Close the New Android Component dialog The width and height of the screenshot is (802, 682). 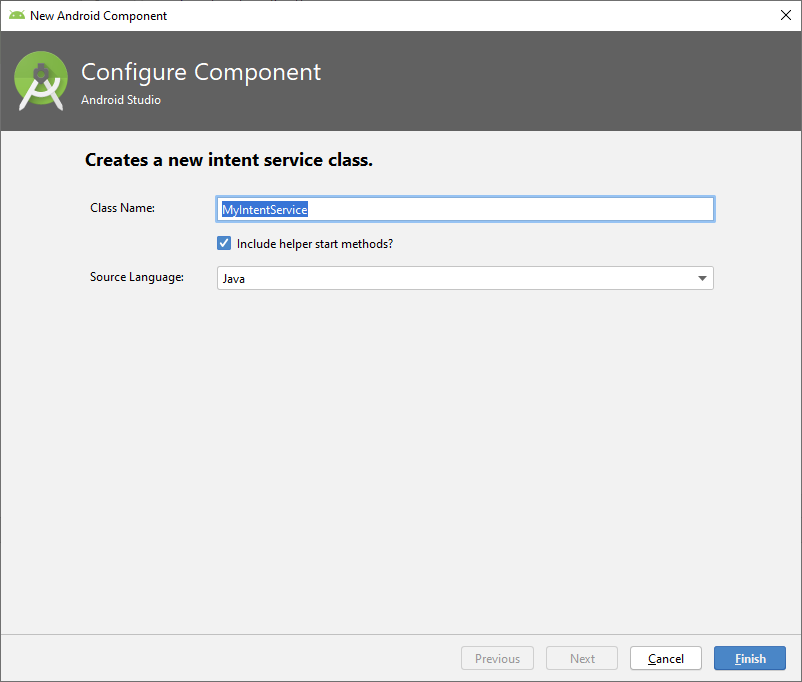point(785,15)
